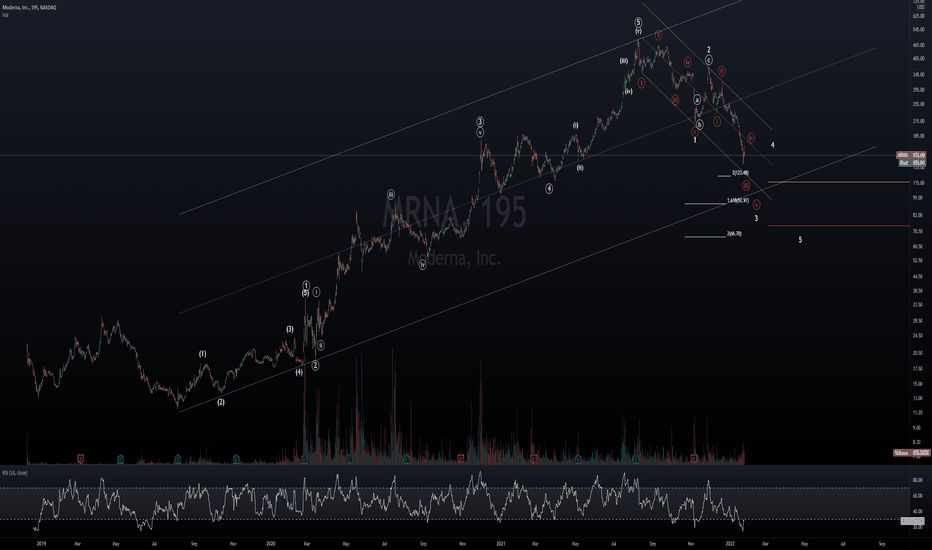Click the red event marker near Nov 2021
Screen dimensions: 932x550
click(694, 458)
